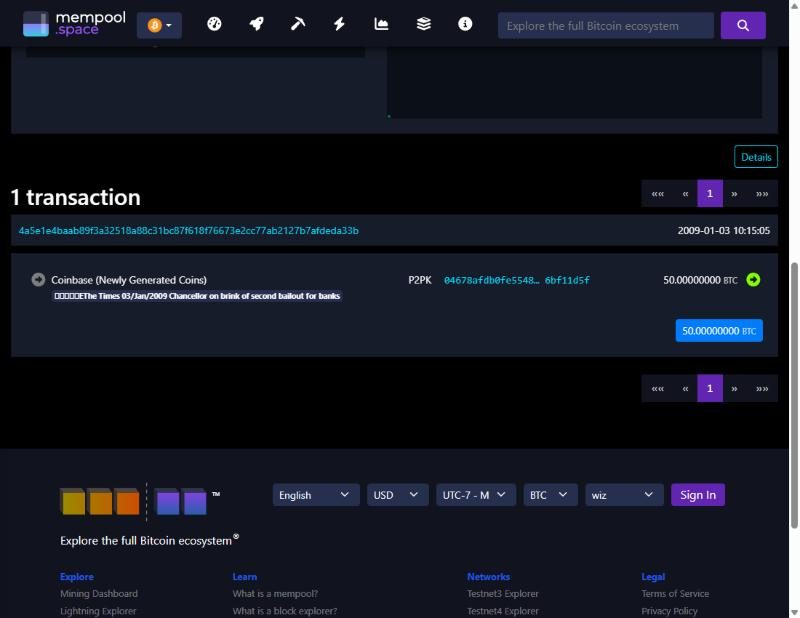
Task: Open What is a mempool? link
Action: point(275,594)
